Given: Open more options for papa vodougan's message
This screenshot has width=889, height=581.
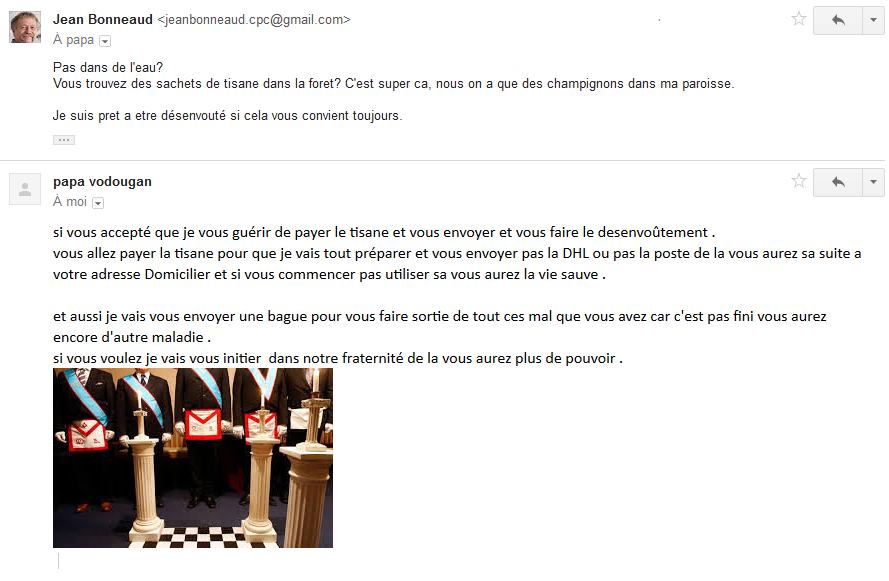Looking at the screenshot, I should 873,182.
